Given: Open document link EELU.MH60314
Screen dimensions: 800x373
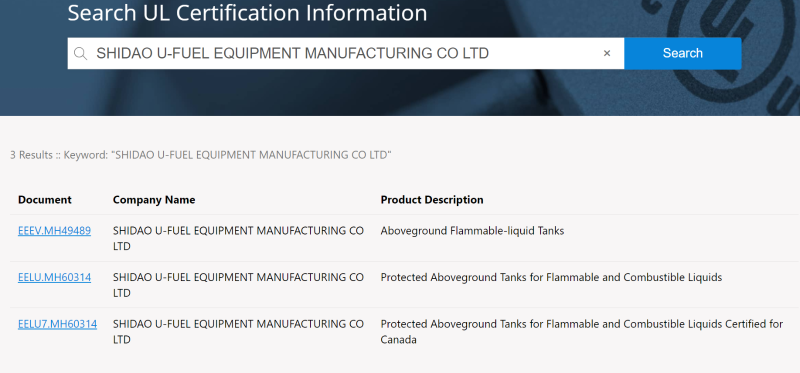Looking at the screenshot, I should tap(55, 278).
